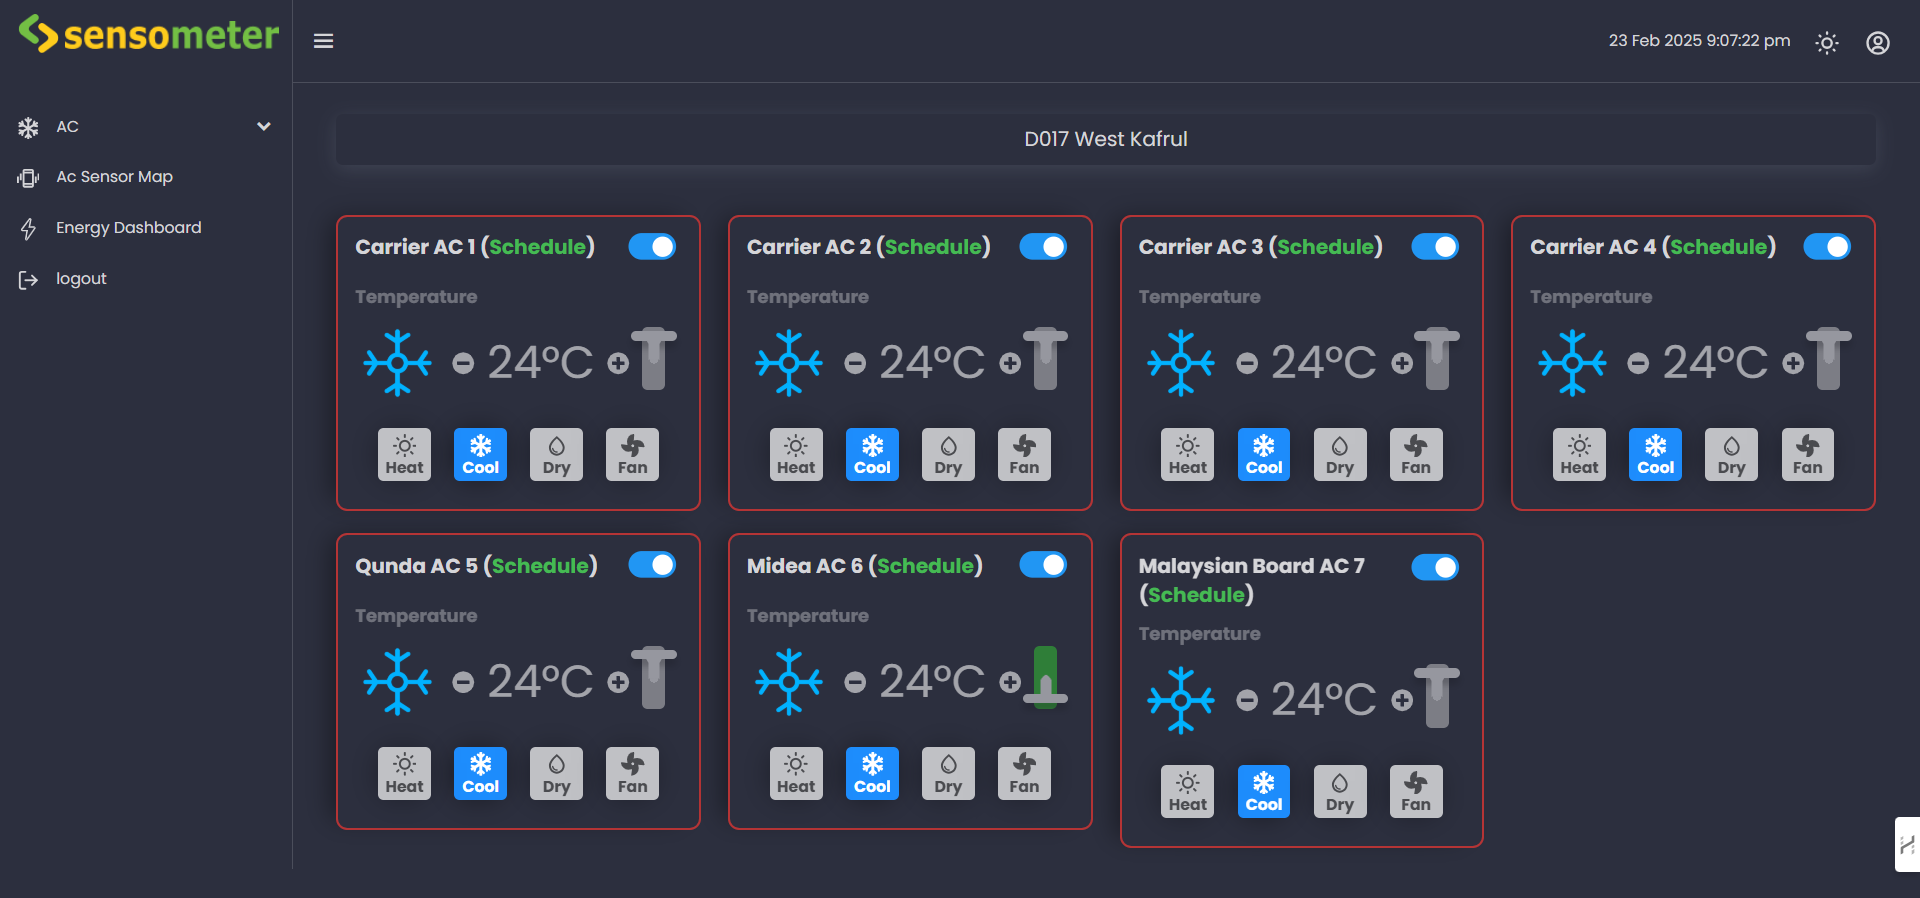
Task: Set Midea AC 6 to Fan mode
Action: point(1024,774)
